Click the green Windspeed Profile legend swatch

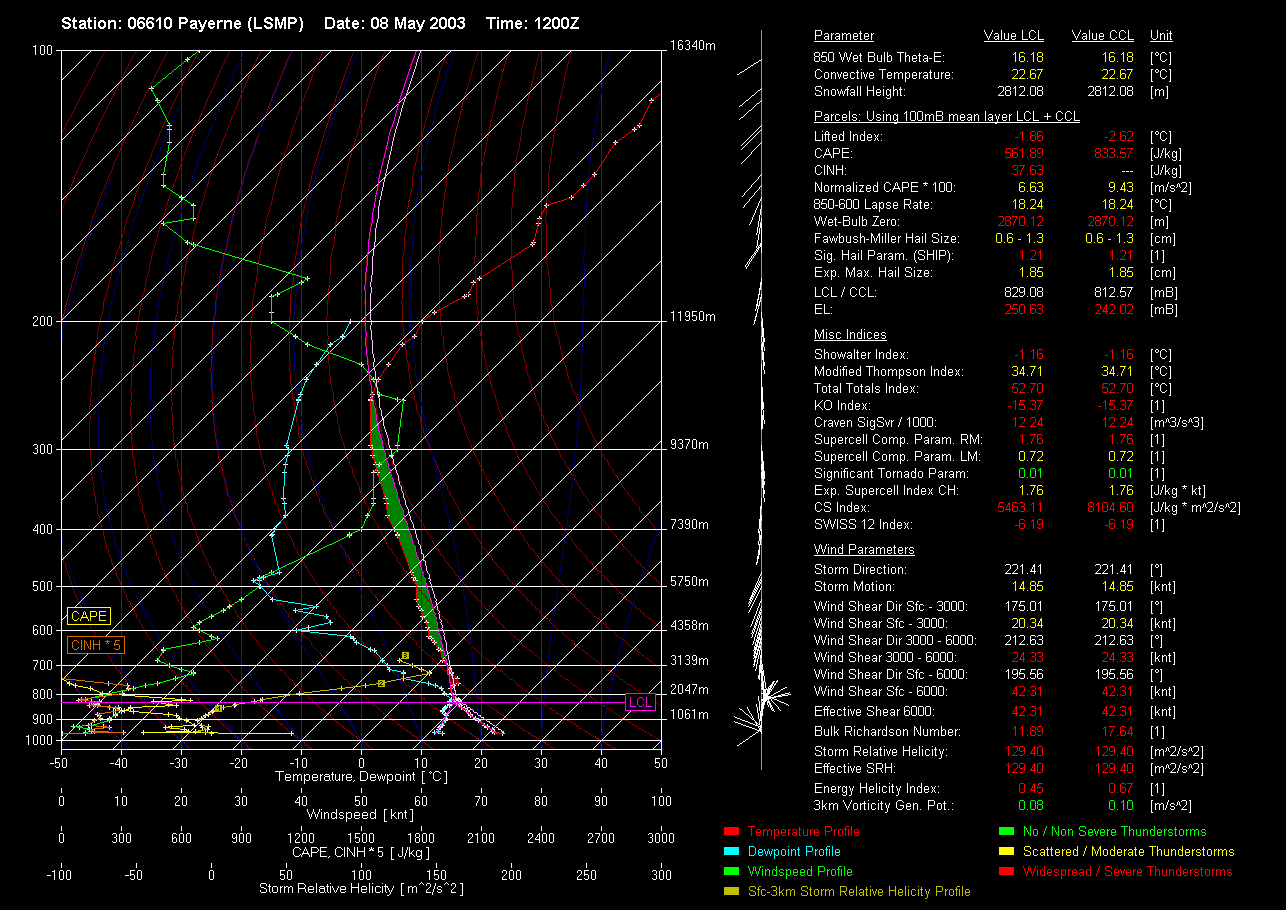coord(729,872)
